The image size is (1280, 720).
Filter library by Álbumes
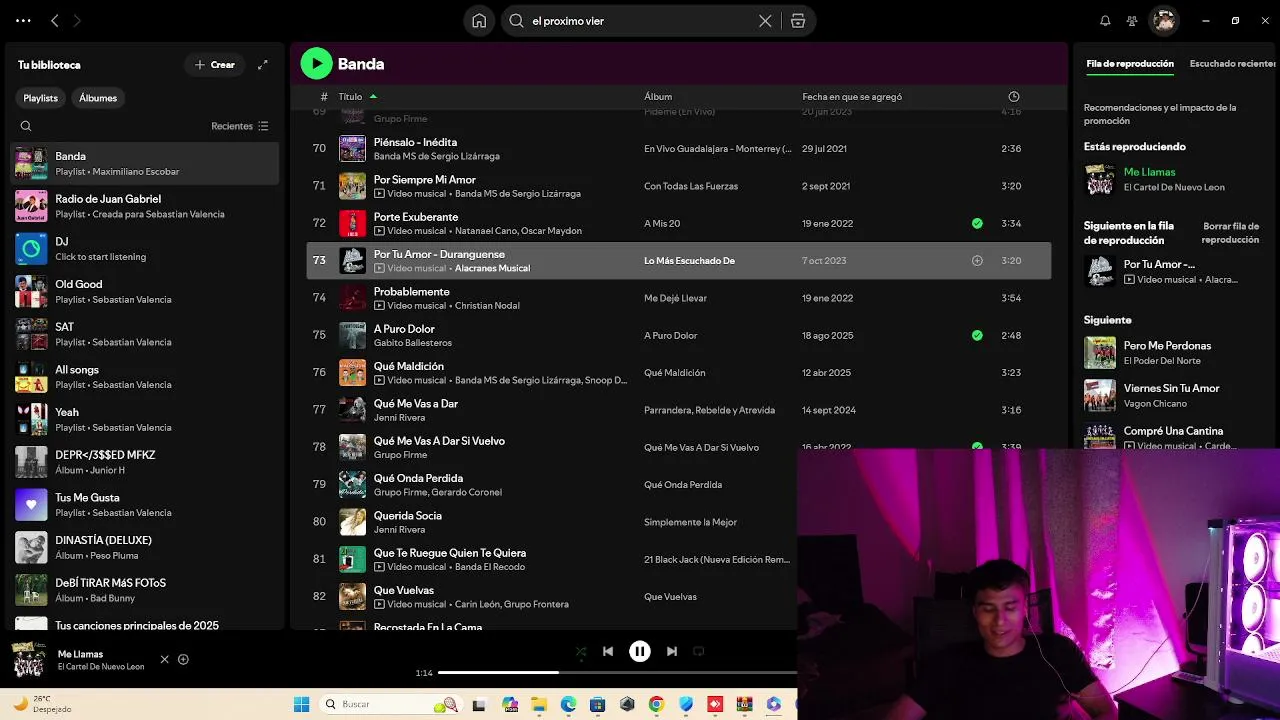click(x=98, y=98)
